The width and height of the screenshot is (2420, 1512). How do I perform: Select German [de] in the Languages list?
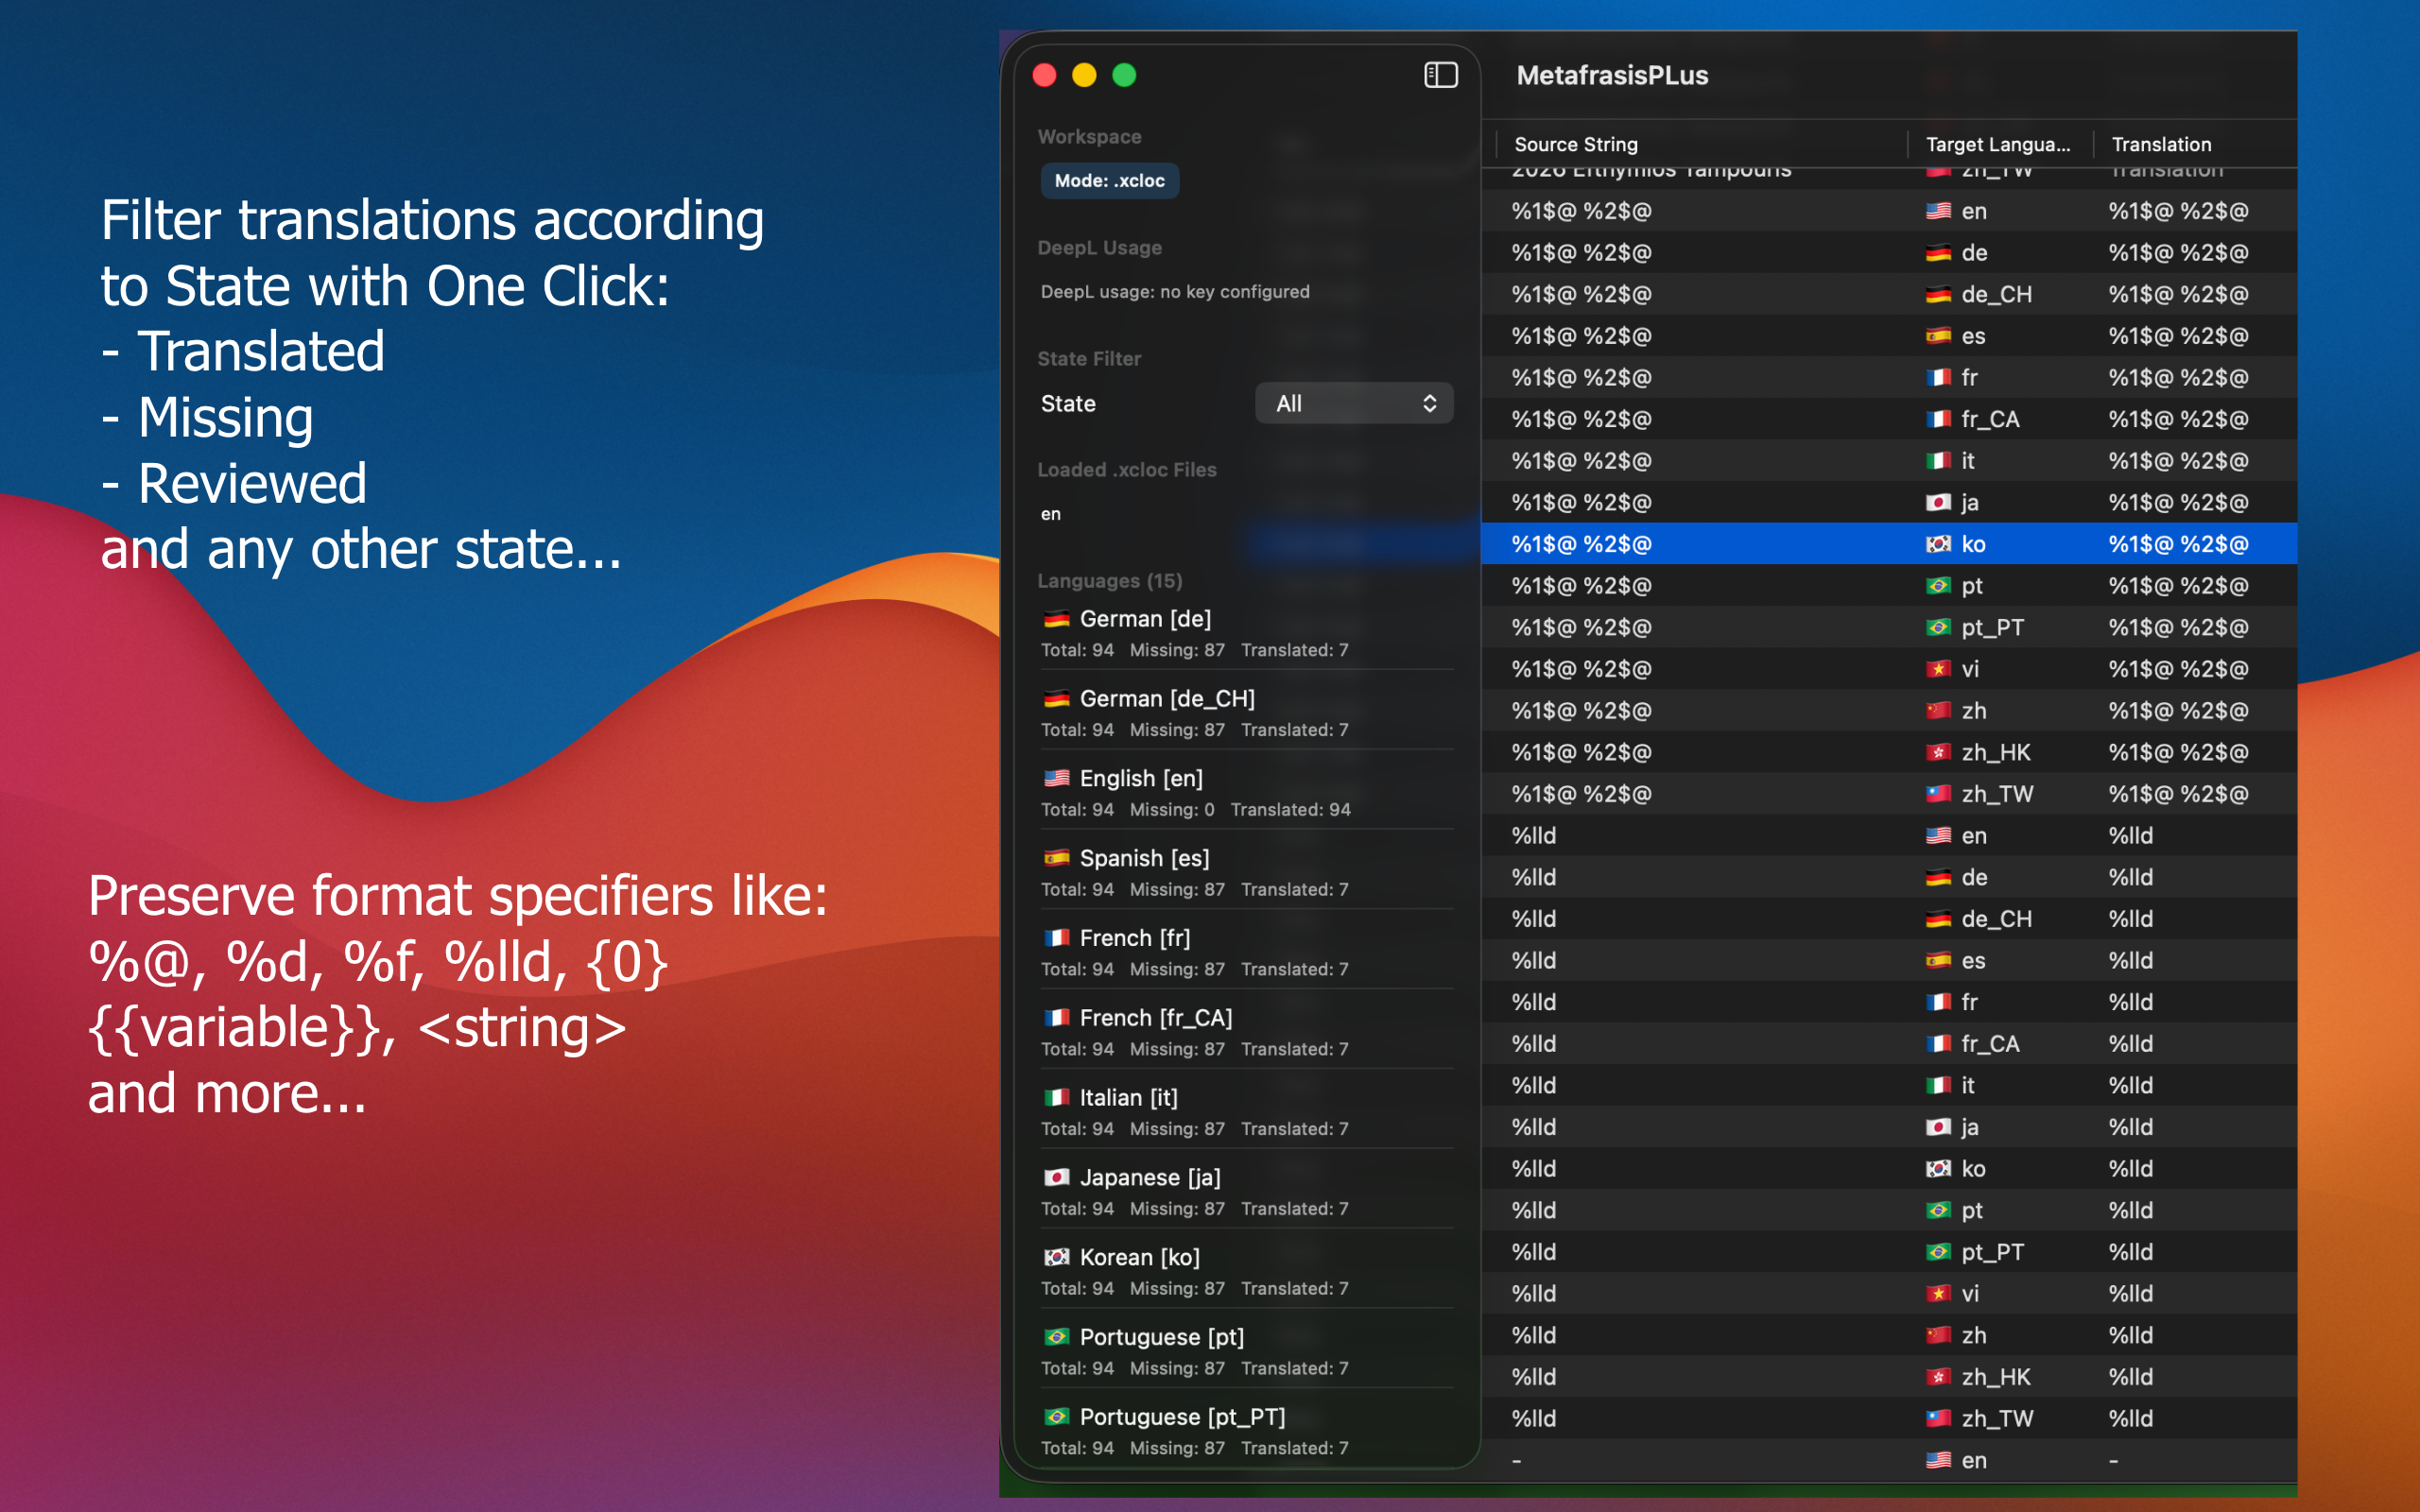coord(1246,633)
